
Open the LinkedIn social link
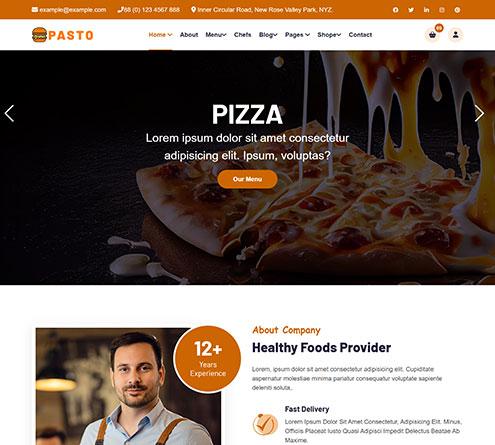pyautogui.click(x=426, y=10)
